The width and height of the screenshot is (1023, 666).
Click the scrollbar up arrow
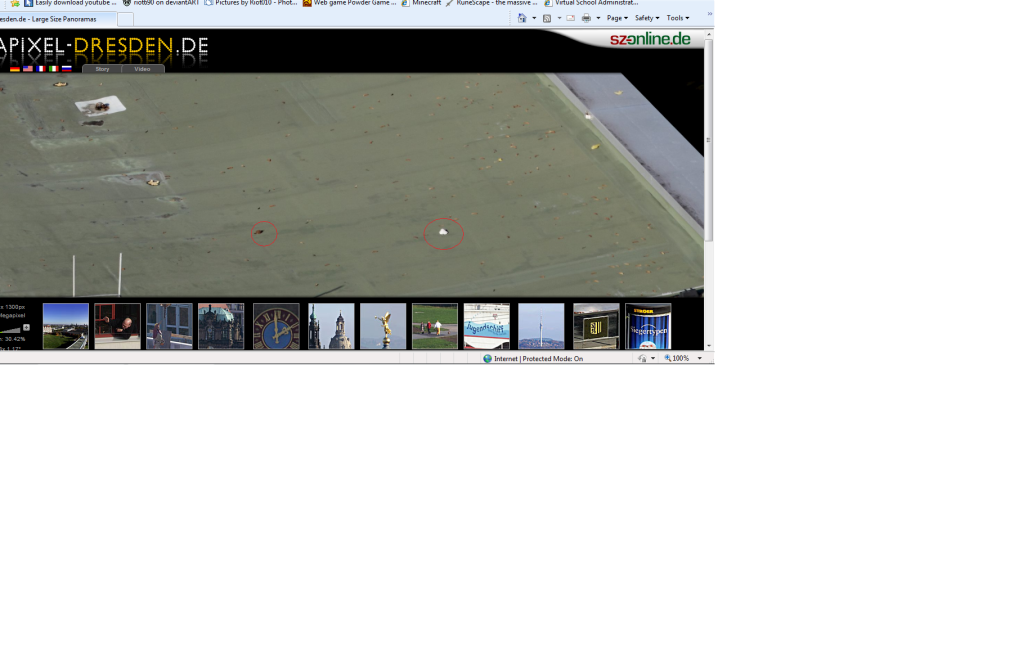[709, 34]
